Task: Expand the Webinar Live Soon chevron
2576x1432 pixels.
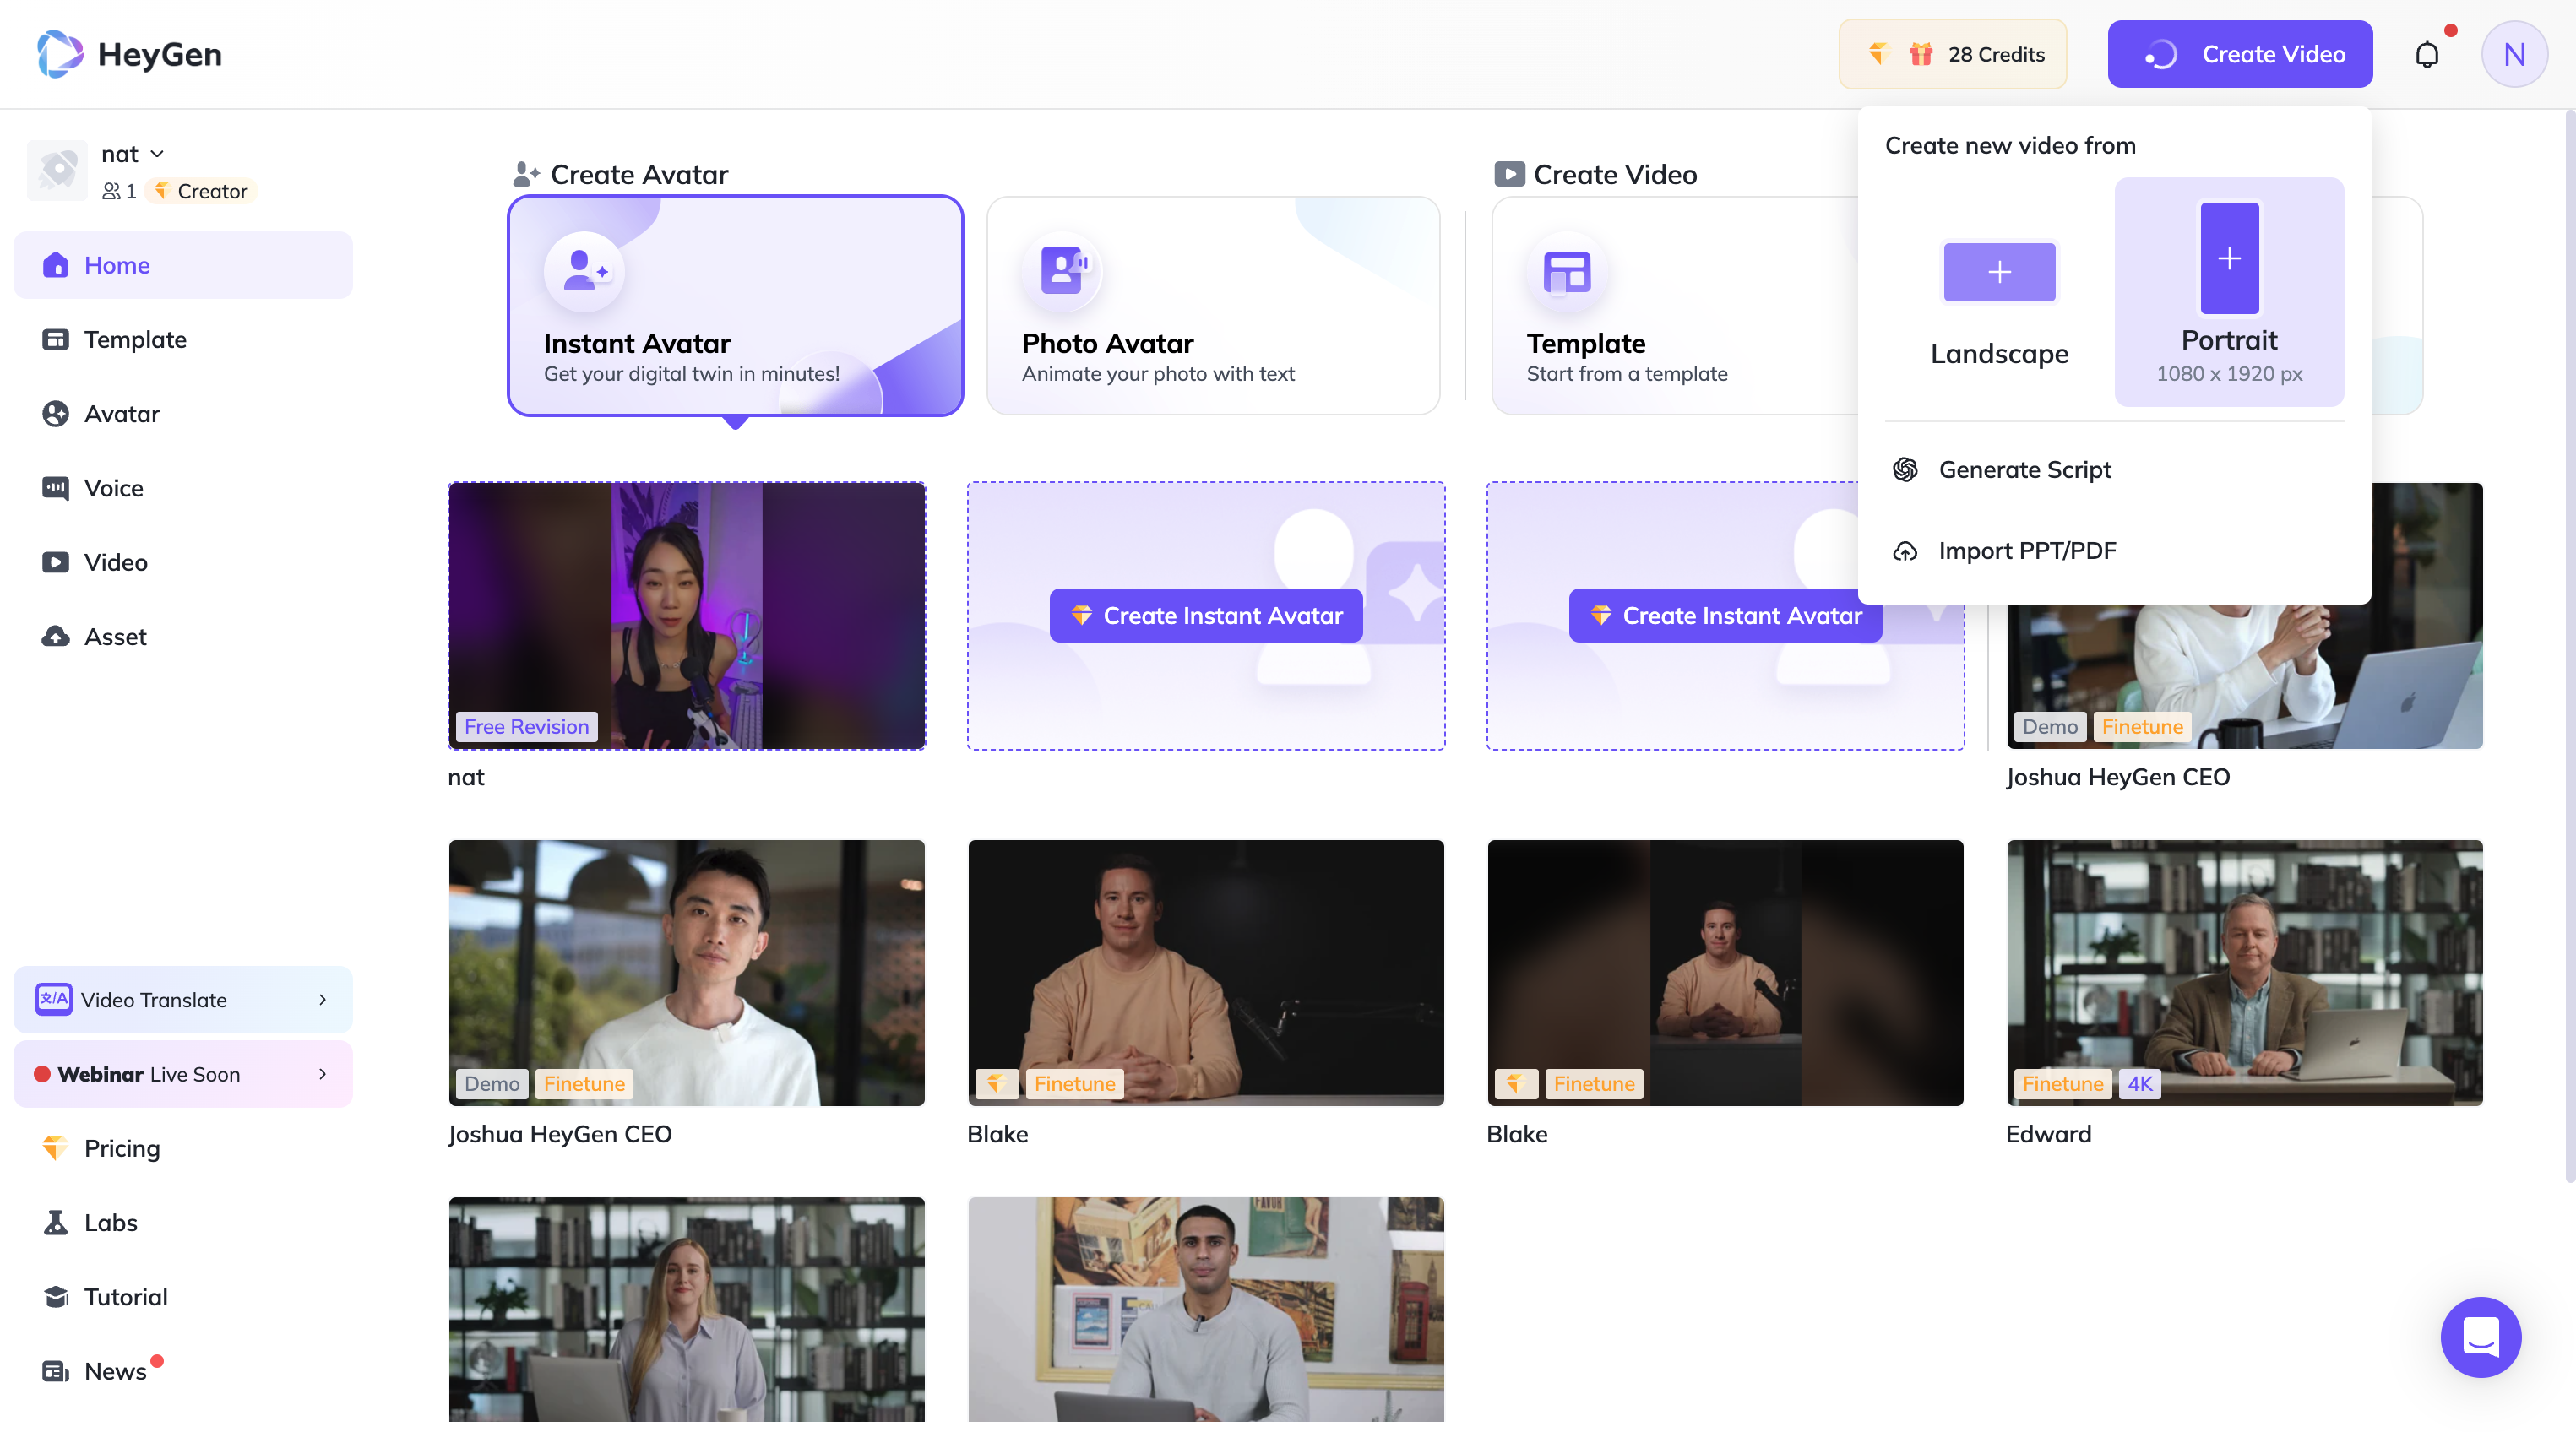Action: 322,1074
